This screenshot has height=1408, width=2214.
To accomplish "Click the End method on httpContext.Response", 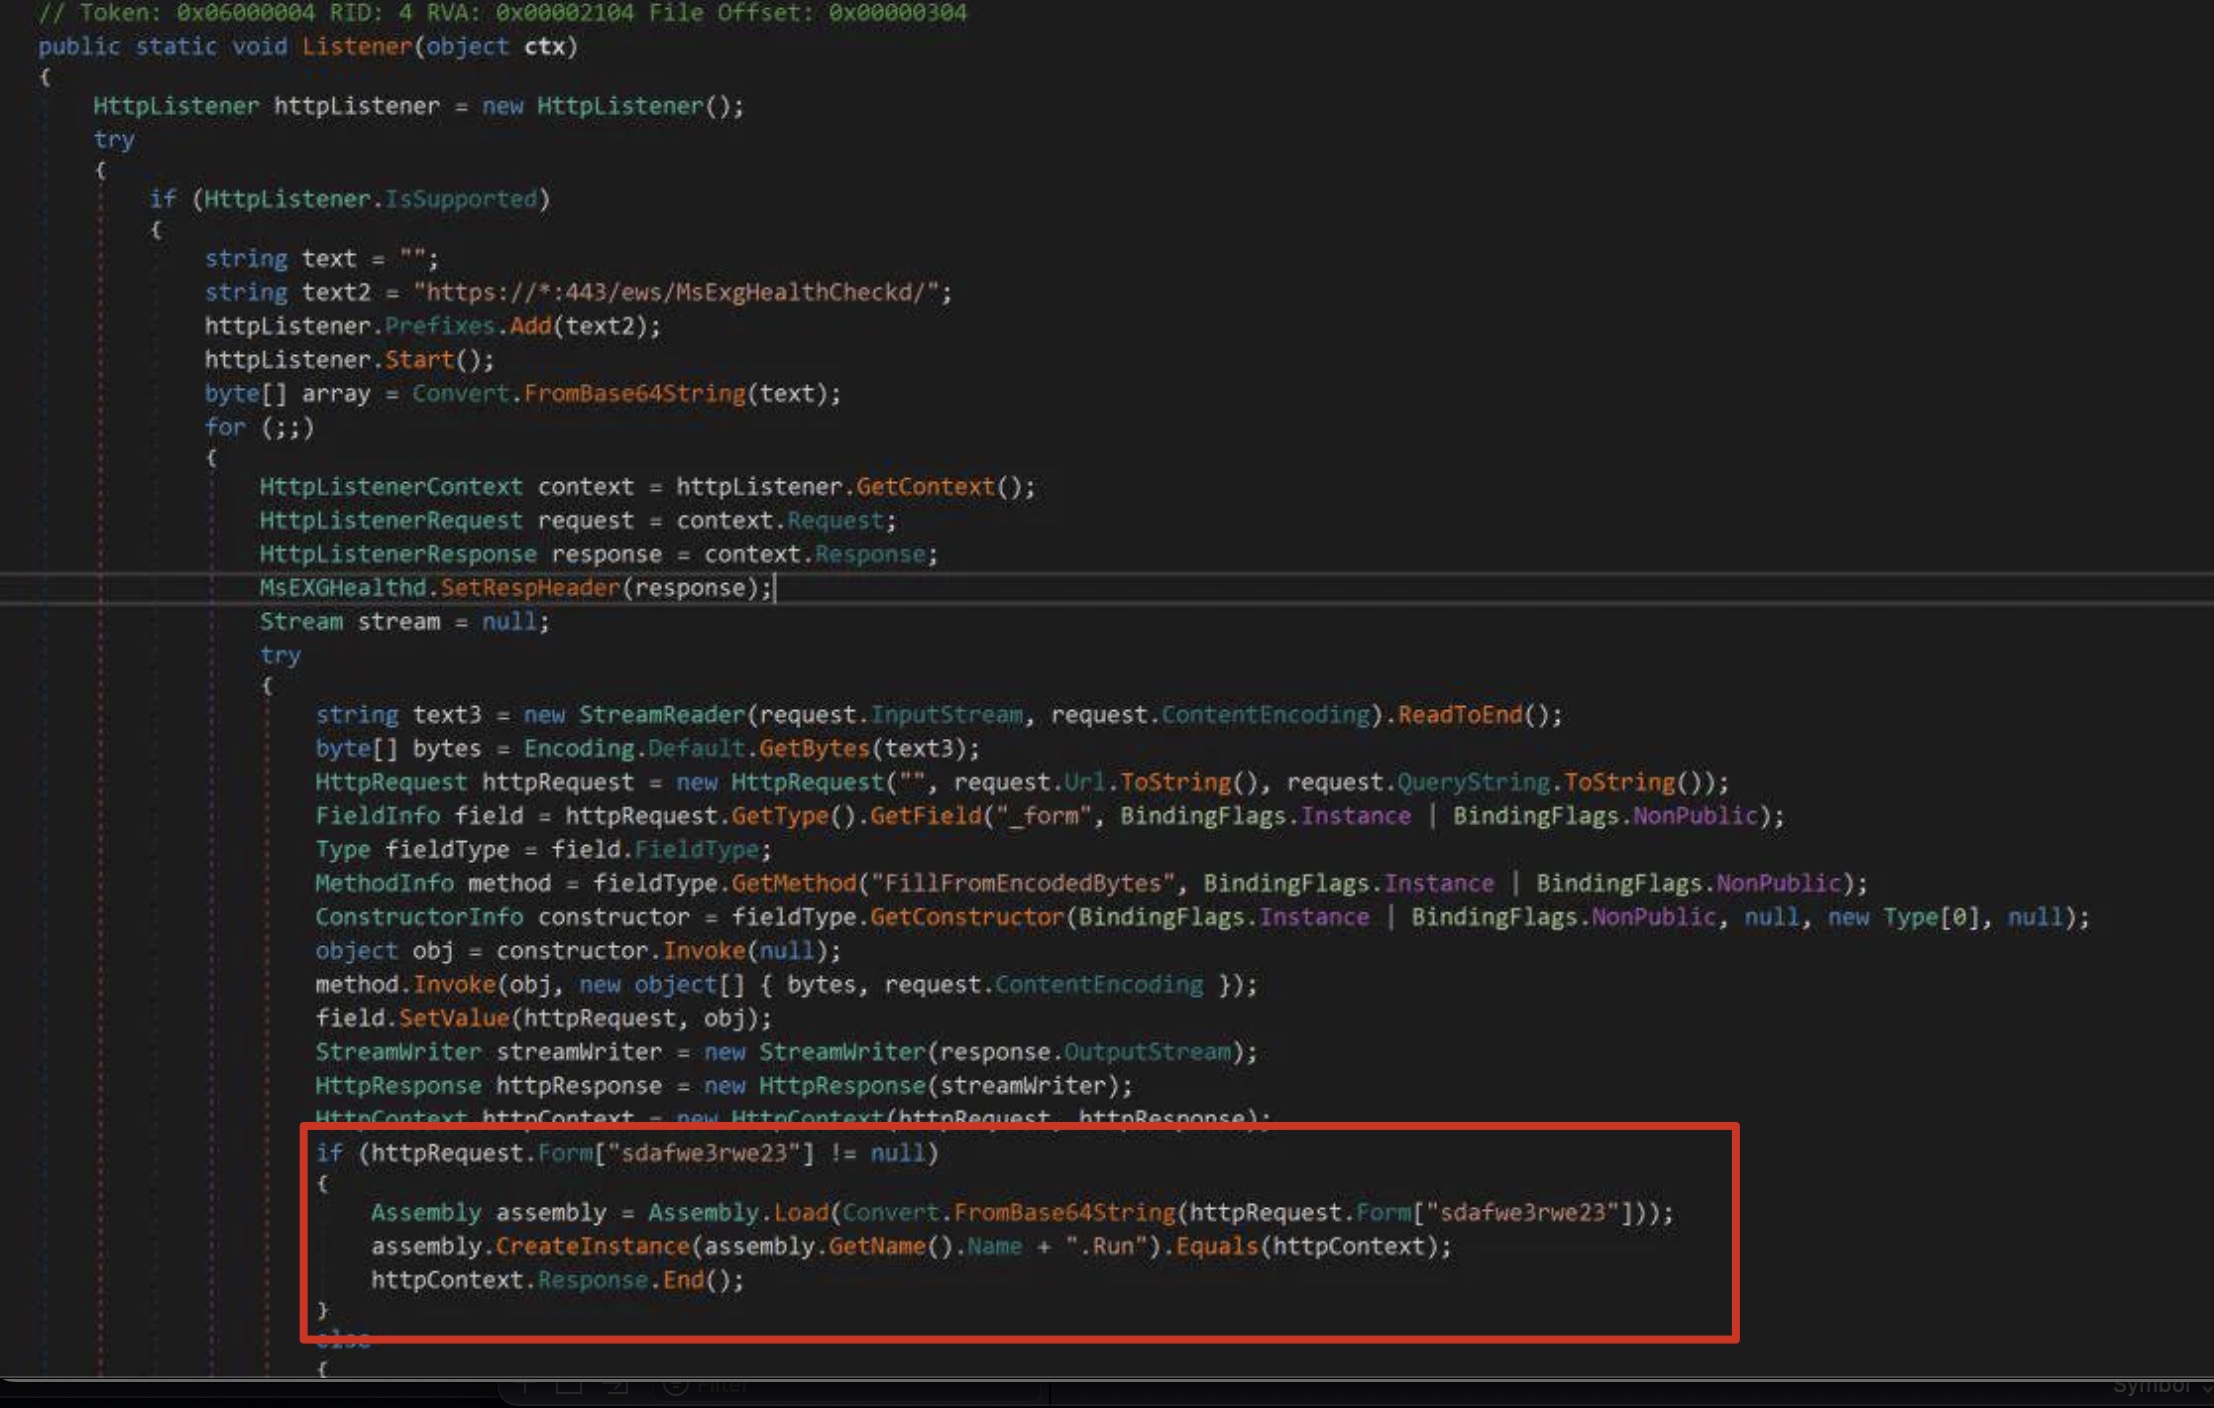I will click(x=683, y=1280).
